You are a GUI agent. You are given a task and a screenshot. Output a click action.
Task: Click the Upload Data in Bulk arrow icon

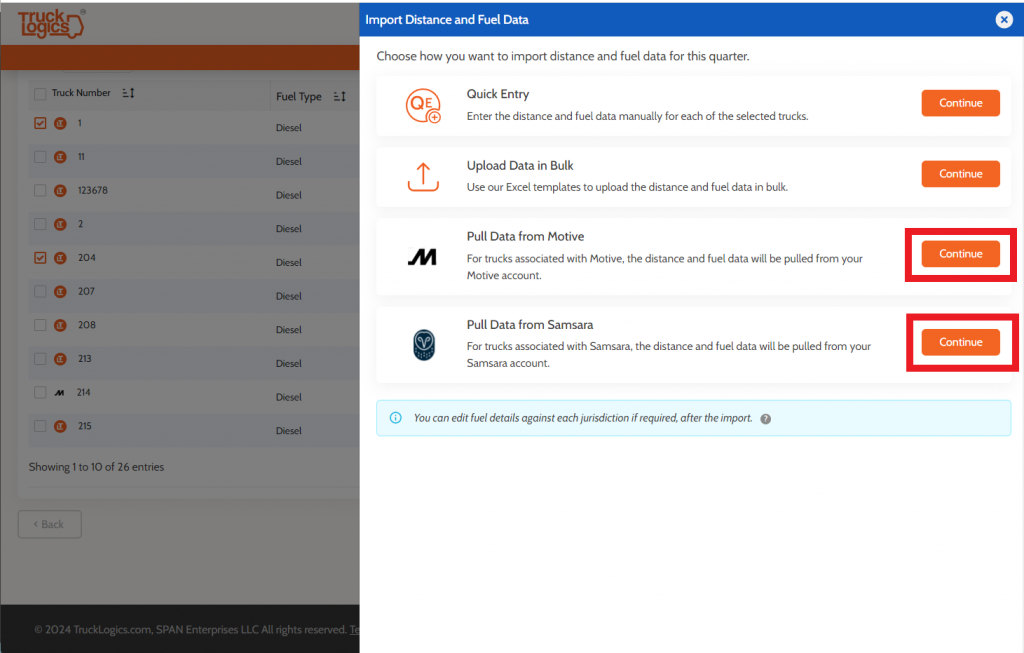pyautogui.click(x=423, y=176)
